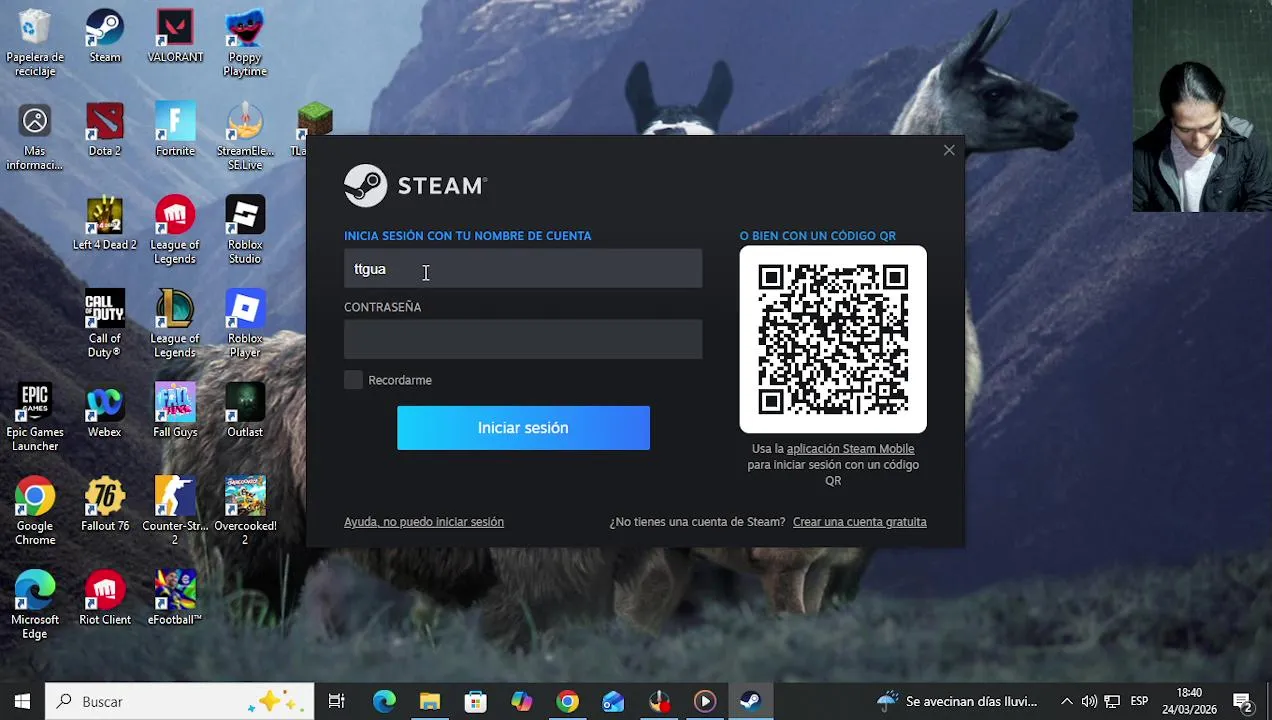This screenshot has height=720, width=1272.
Task: Select the Epic Games Launcher desktop icon
Action: click(x=35, y=419)
